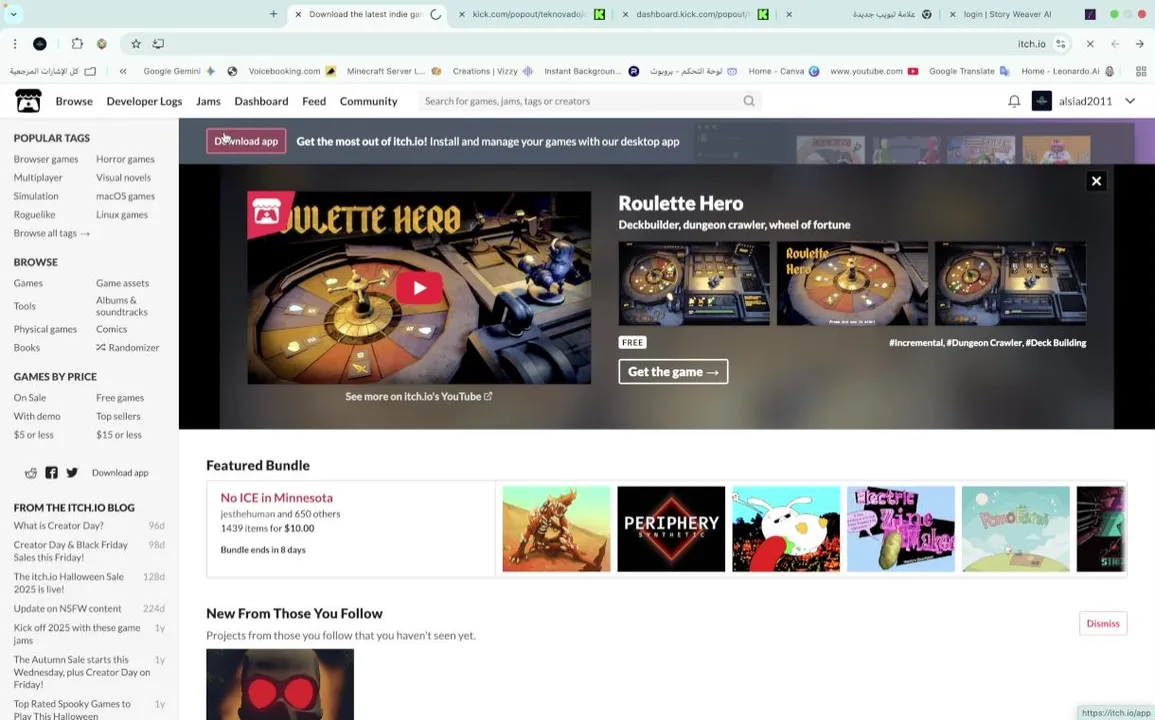Open the Top sellers link

pyautogui.click(x=118, y=416)
